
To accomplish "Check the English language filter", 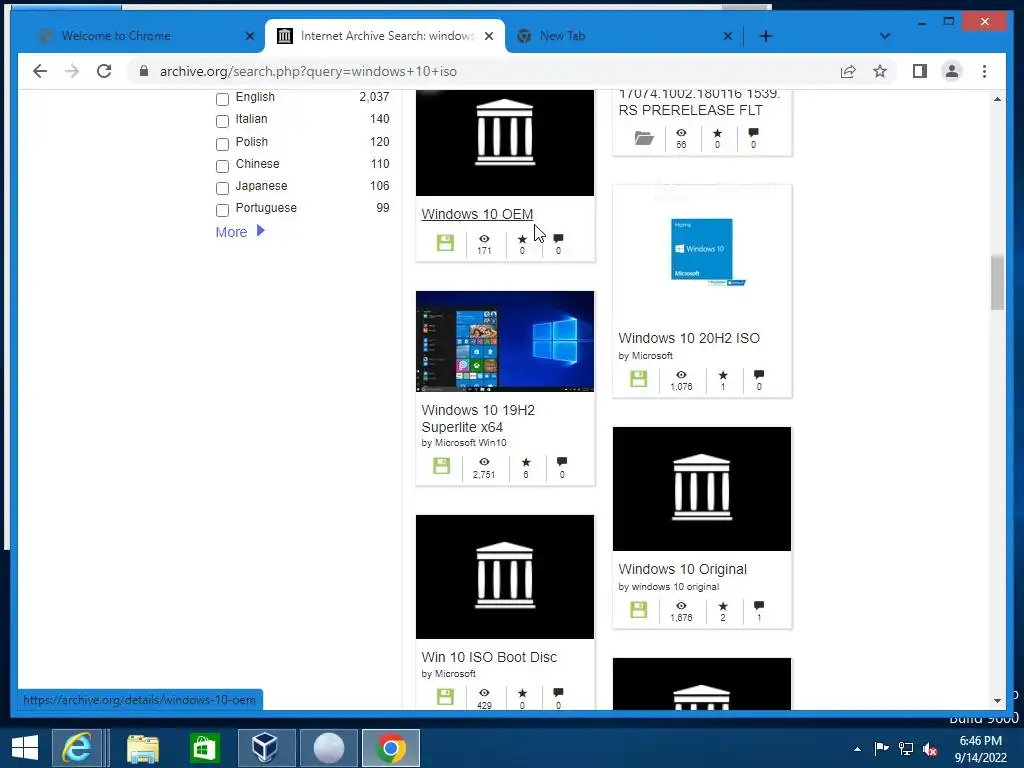I will [222, 99].
